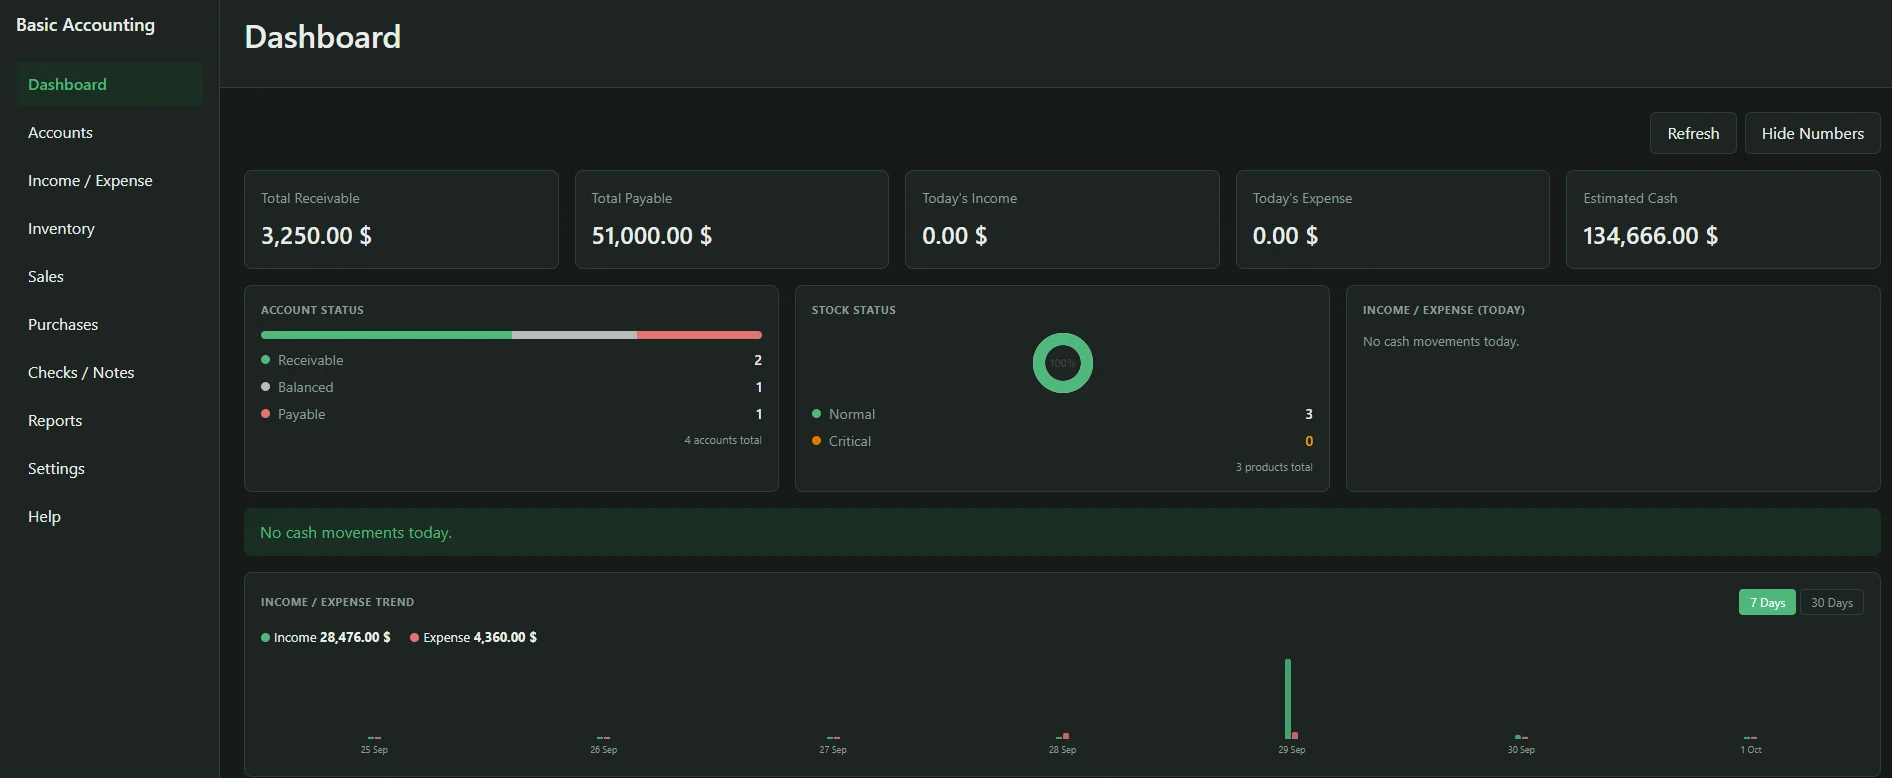Screen dimensions: 1892x778
Task: Switch trend chart to 7 Days
Action: click(x=1767, y=602)
